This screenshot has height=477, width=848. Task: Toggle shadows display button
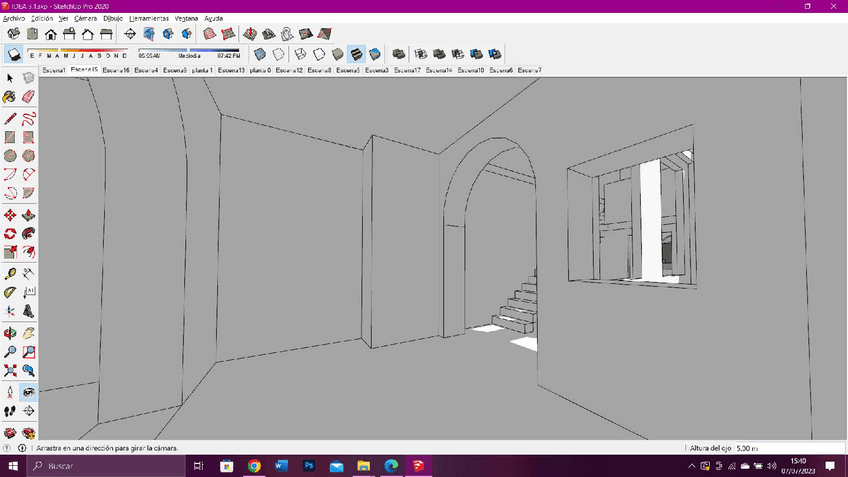tap(15, 54)
